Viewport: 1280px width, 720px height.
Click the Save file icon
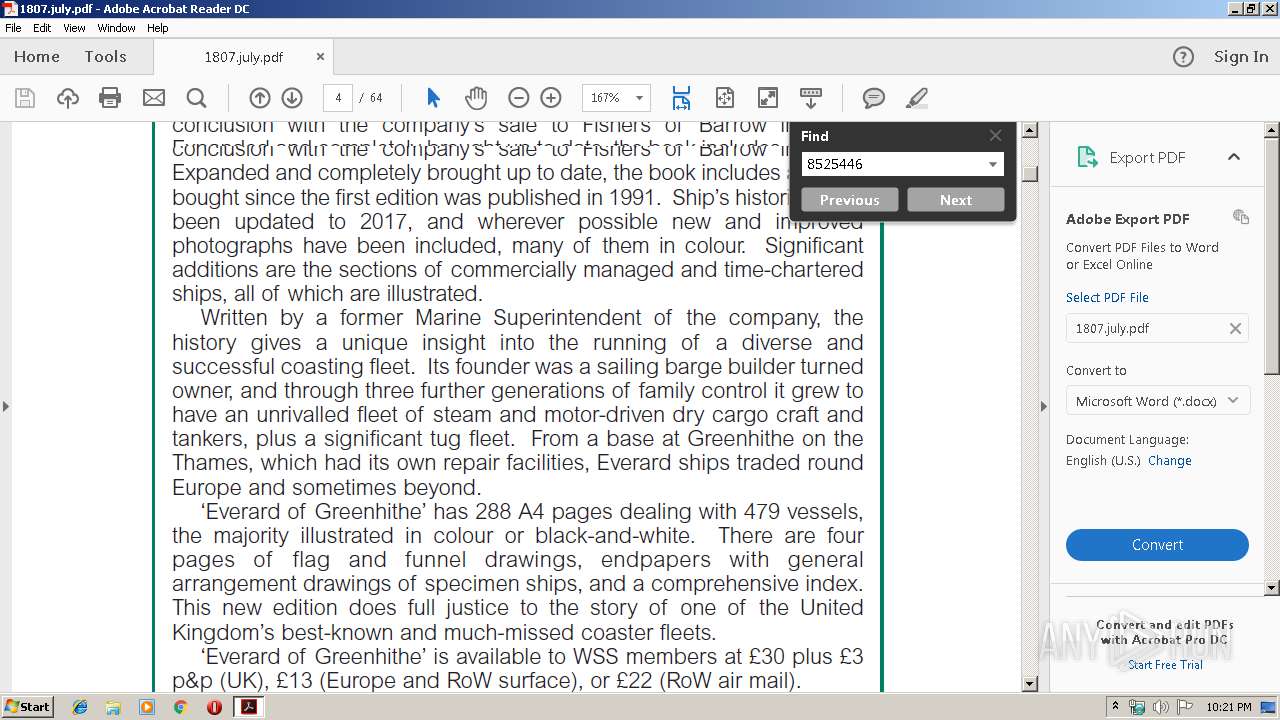tap(25, 98)
